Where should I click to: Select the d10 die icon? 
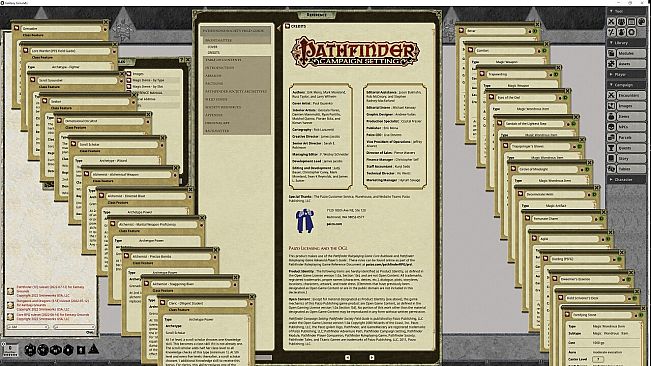(x=56, y=350)
